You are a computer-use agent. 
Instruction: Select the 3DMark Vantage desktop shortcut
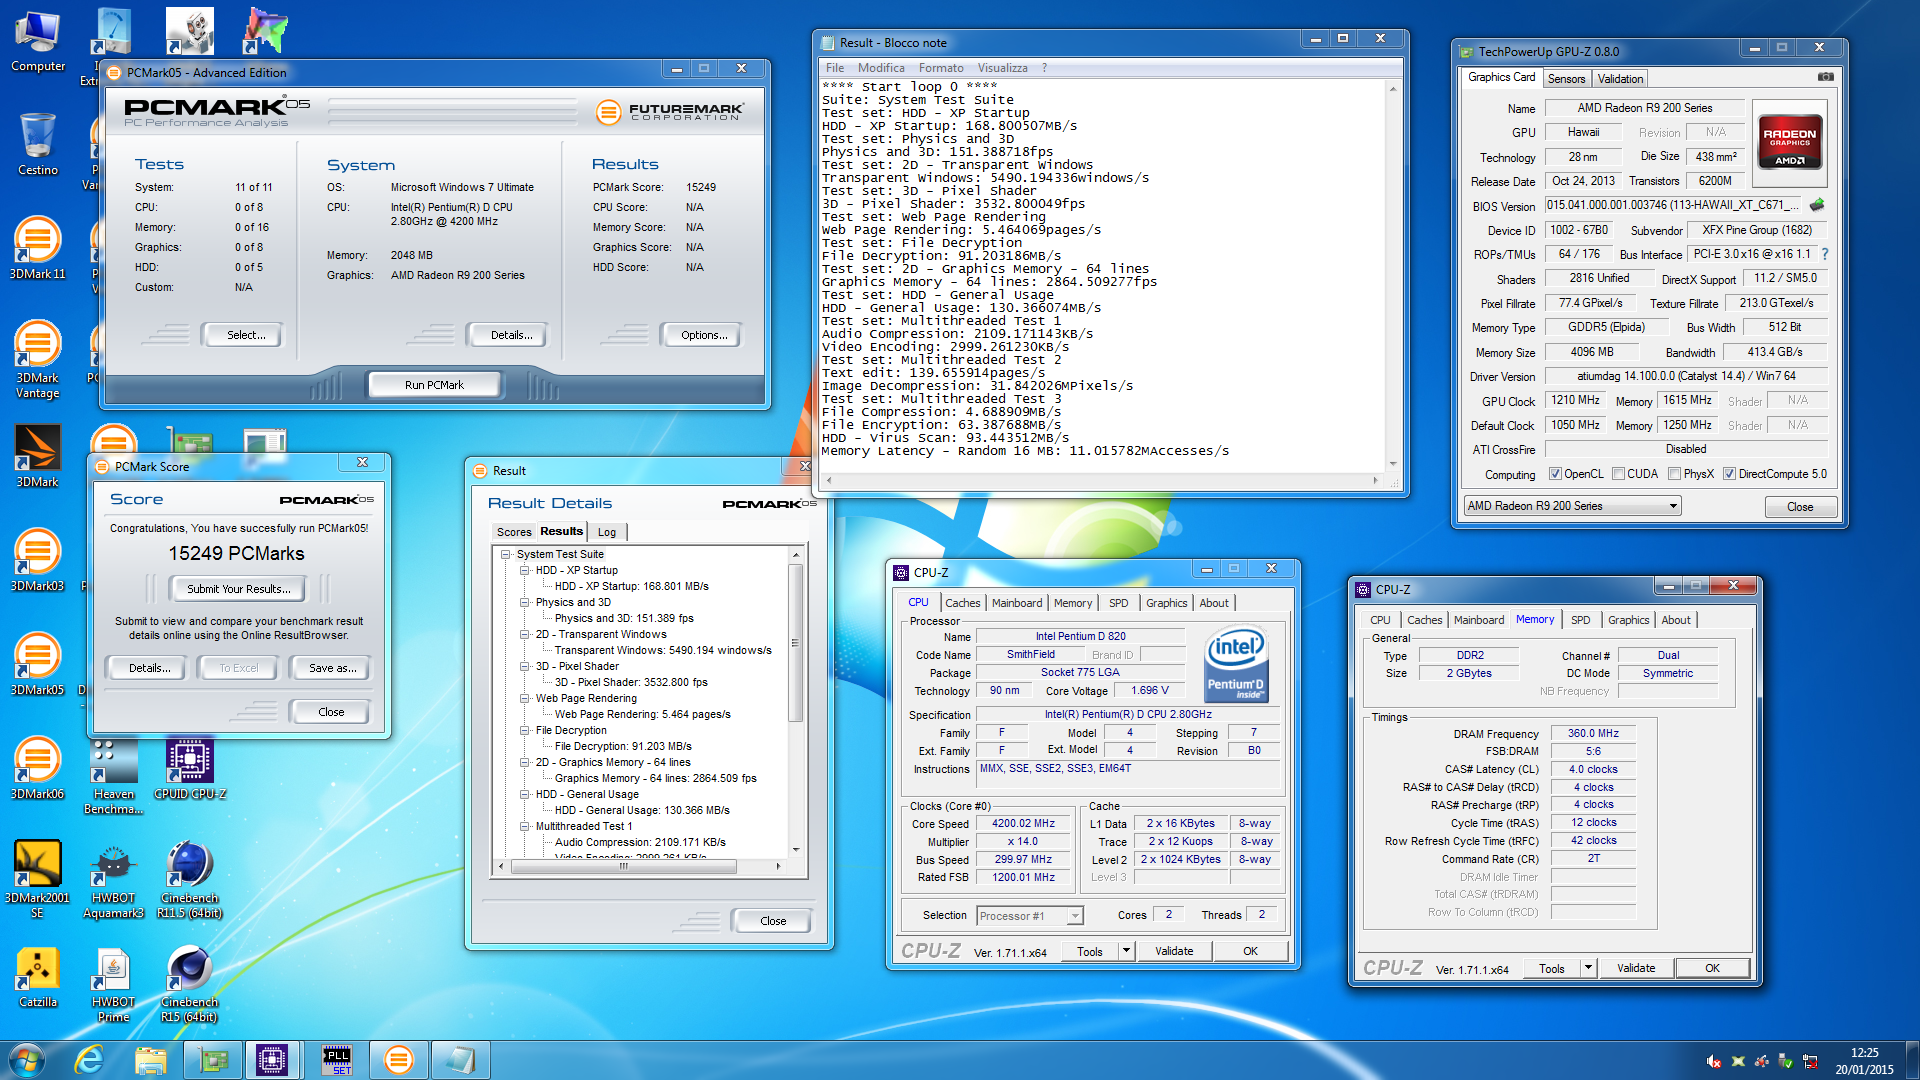coord(38,359)
